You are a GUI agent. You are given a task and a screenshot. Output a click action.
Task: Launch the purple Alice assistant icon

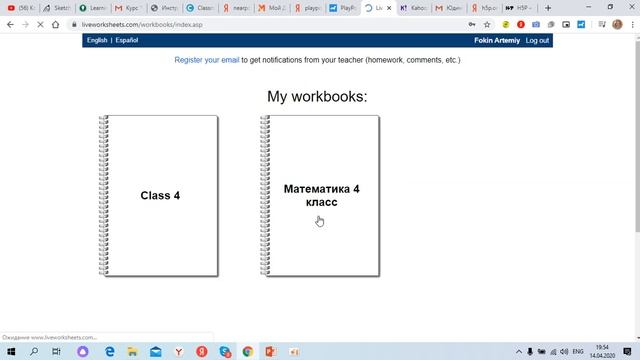click(x=83, y=351)
